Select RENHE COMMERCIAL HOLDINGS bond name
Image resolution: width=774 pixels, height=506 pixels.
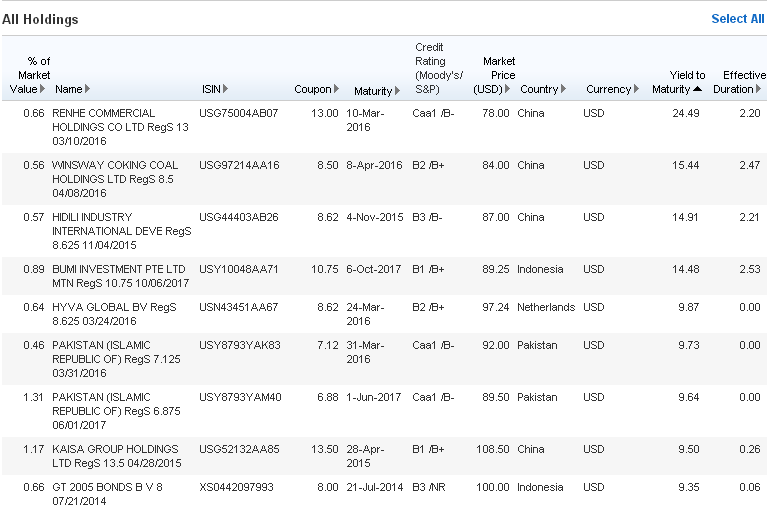(x=120, y=127)
